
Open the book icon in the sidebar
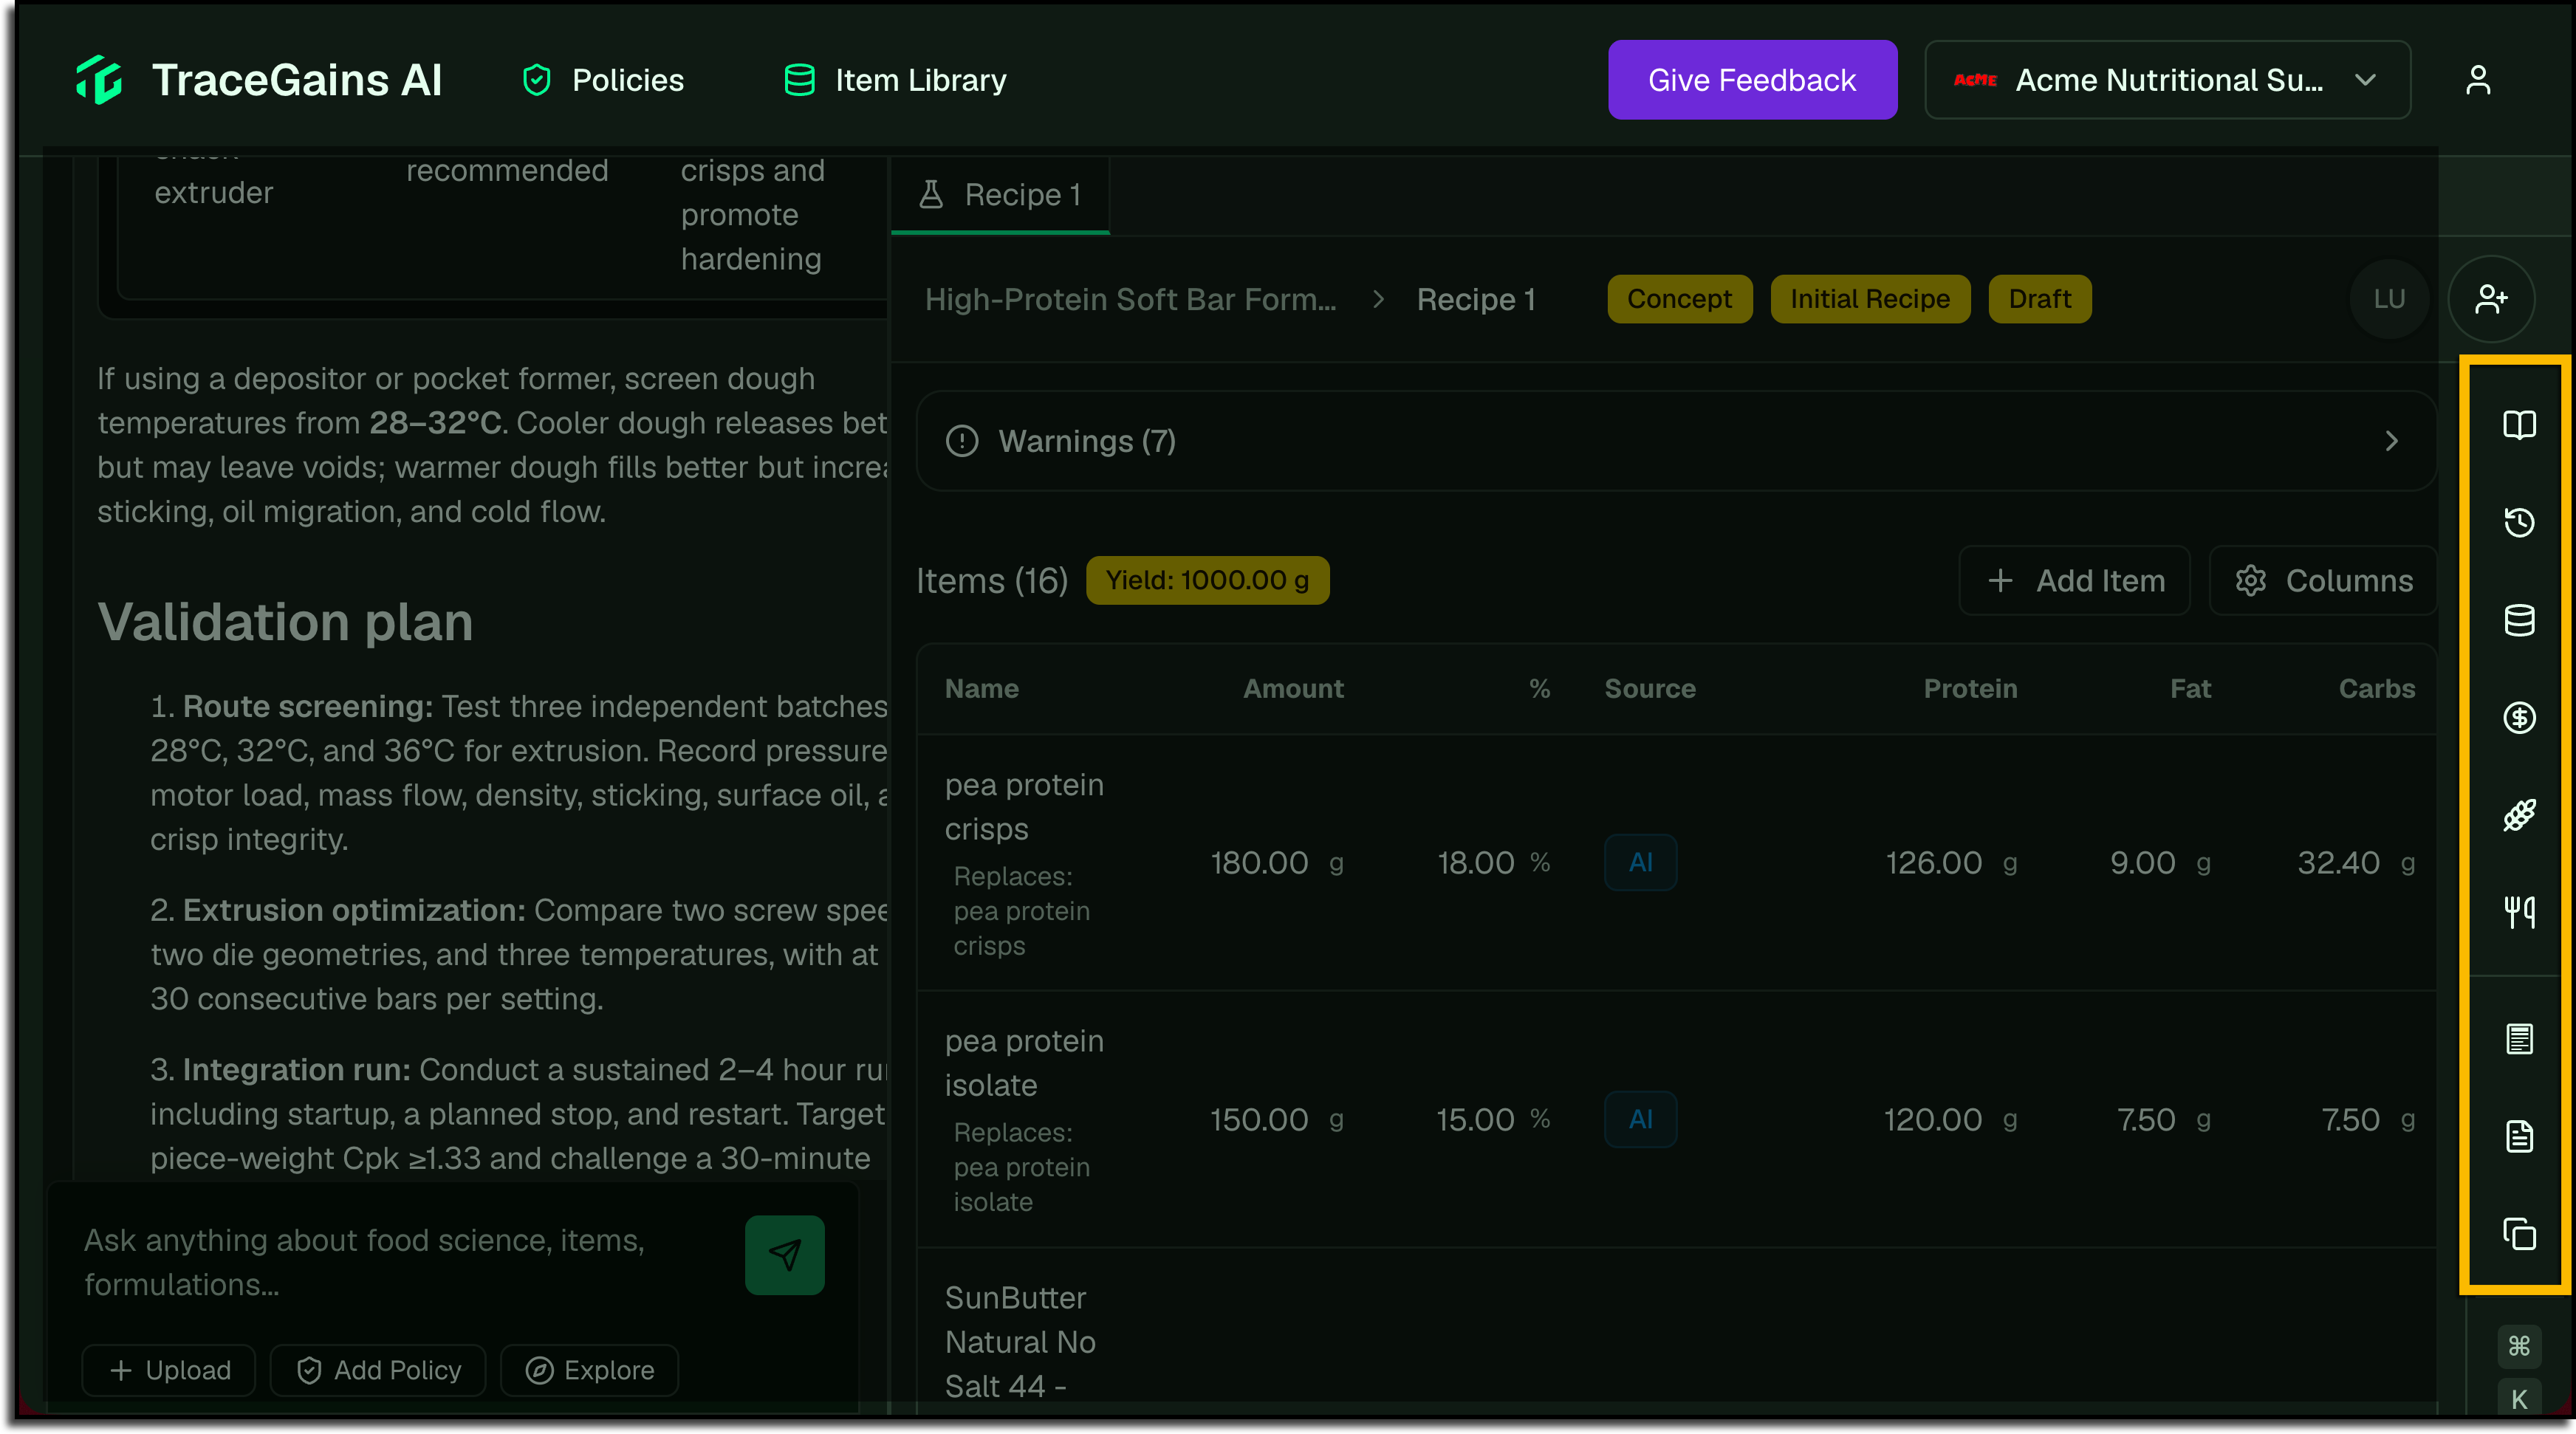point(2519,425)
